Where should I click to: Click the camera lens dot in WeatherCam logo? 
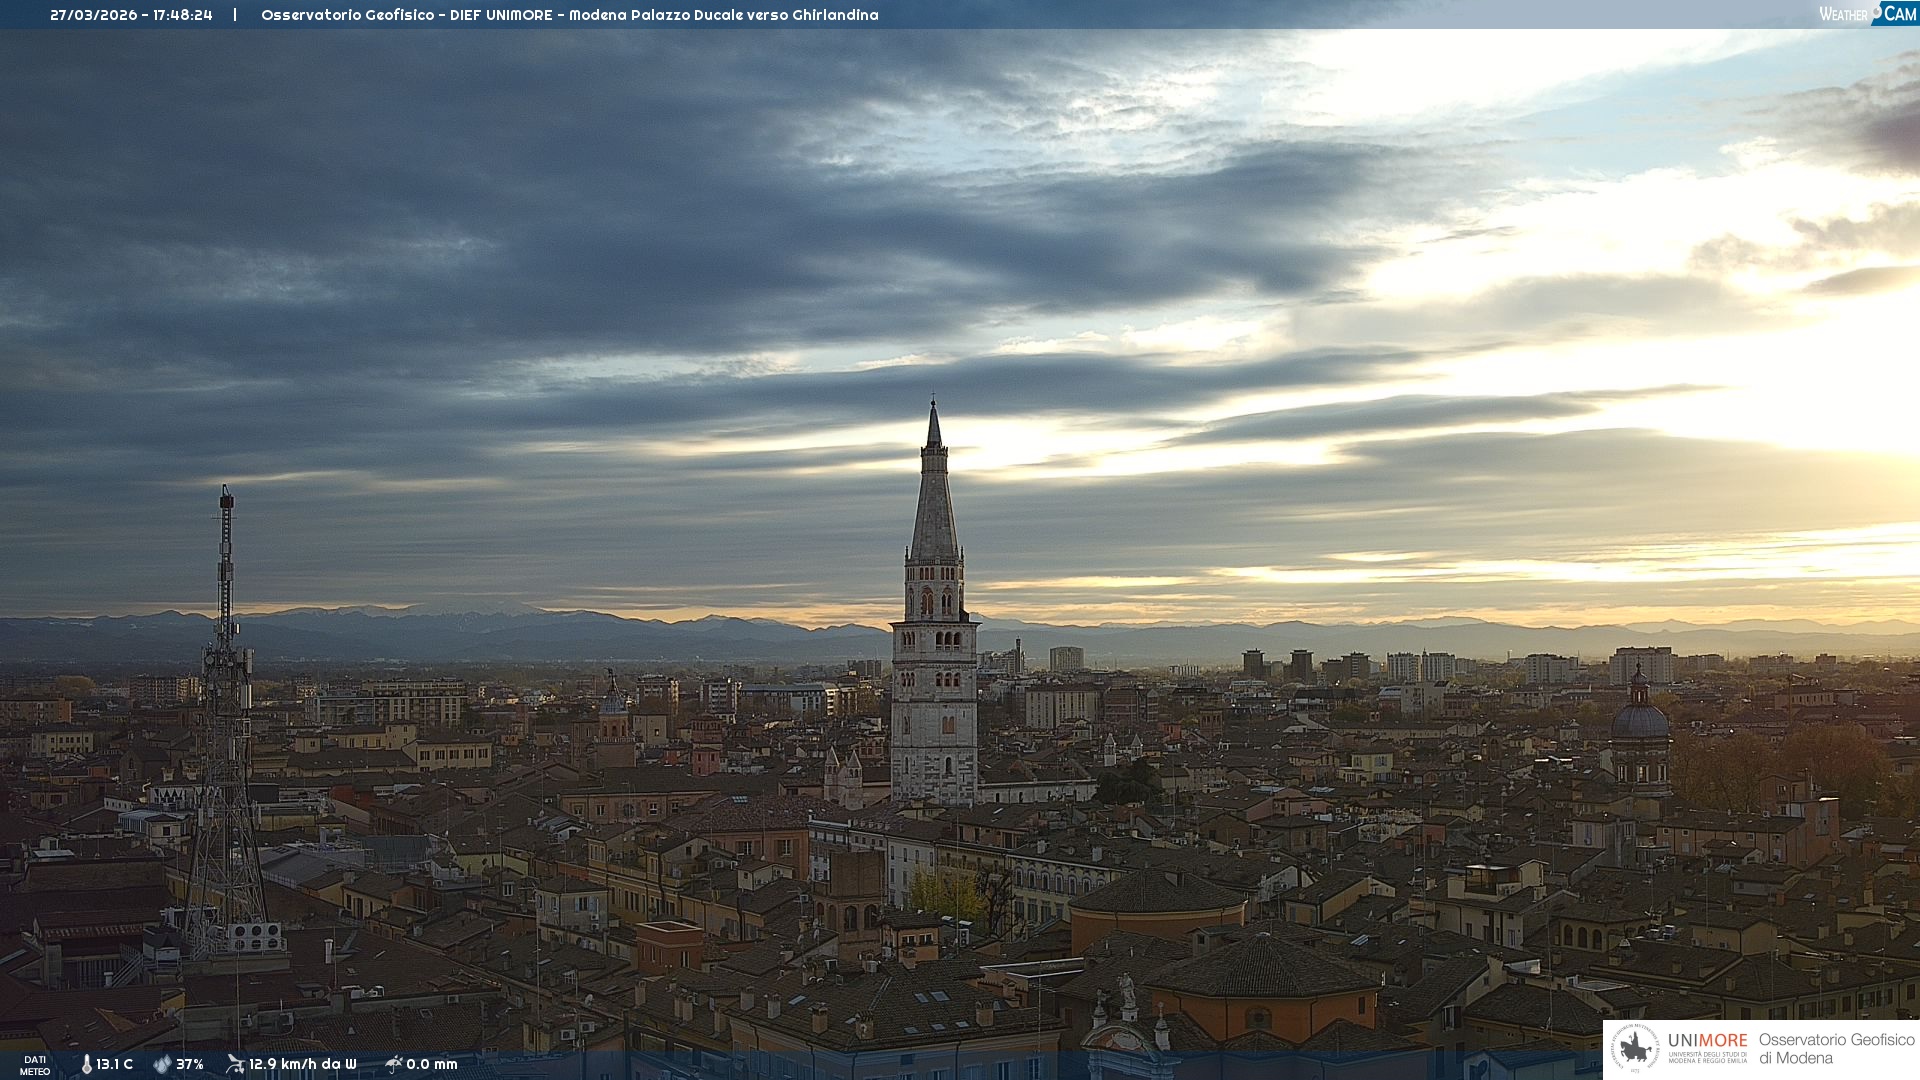(x=1877, y=12)
